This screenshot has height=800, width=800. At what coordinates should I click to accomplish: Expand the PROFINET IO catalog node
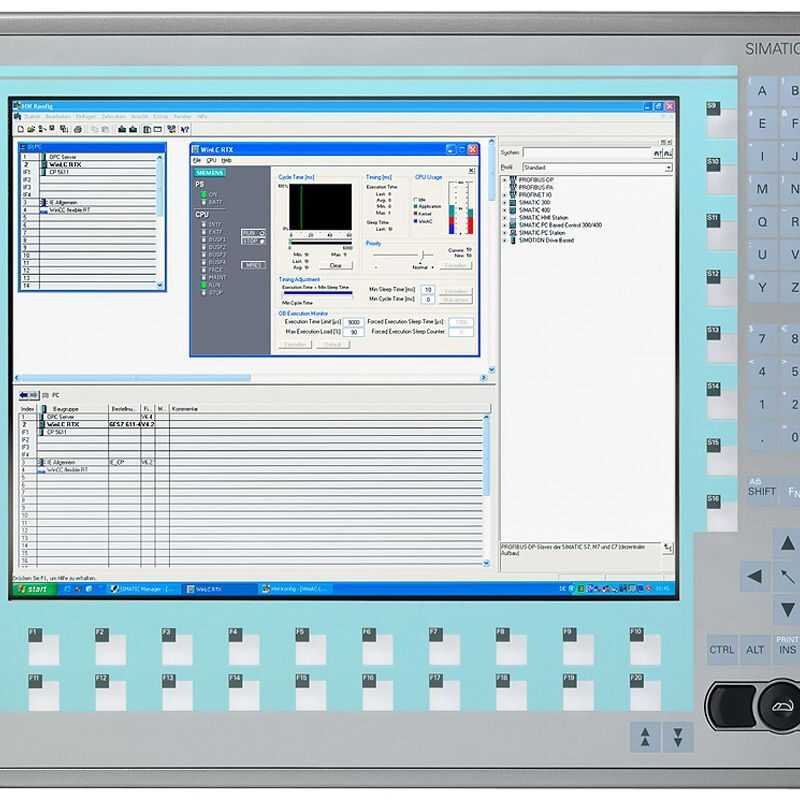(x=504, y=195)
